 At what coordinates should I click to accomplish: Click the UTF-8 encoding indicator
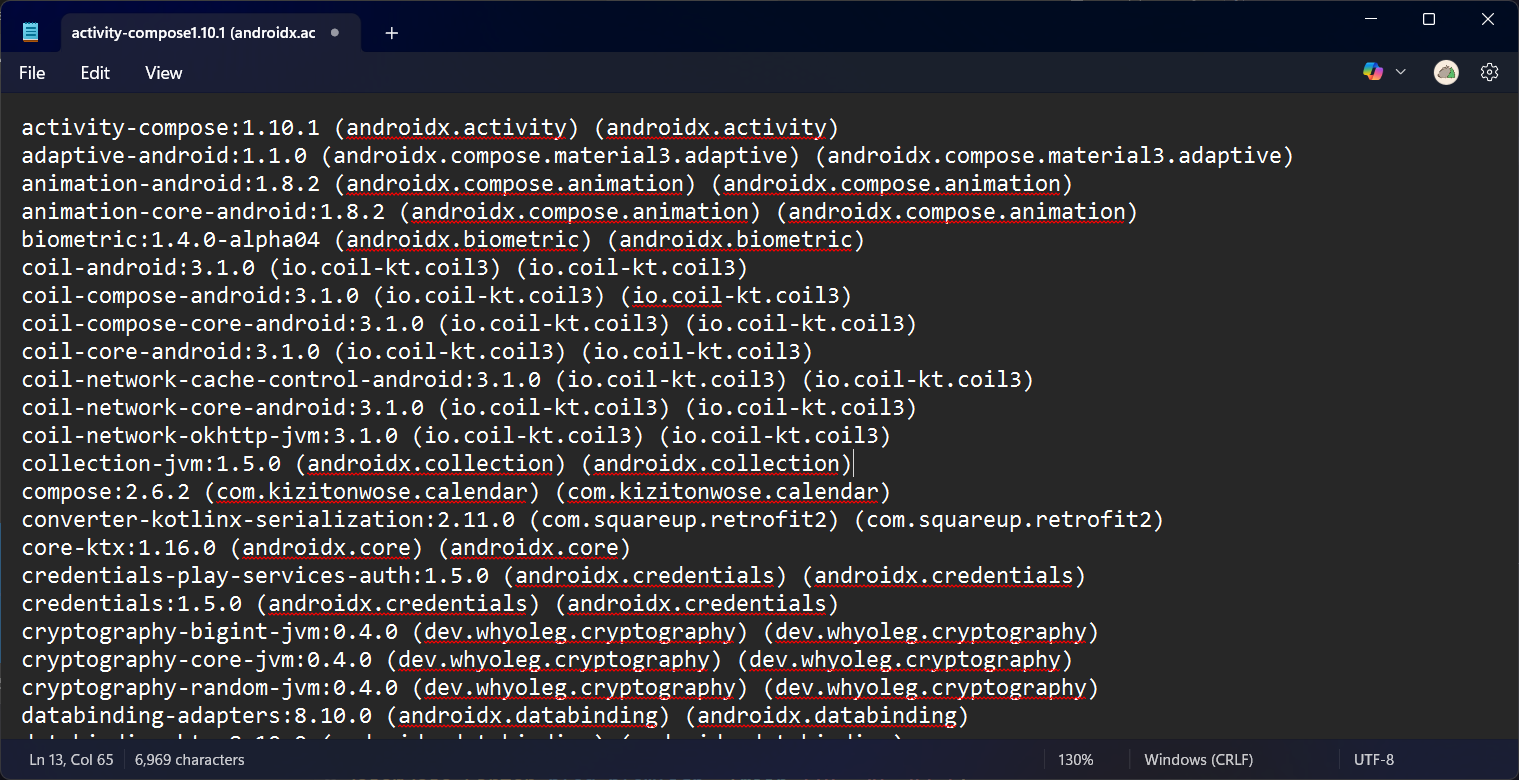[1374, 760]
